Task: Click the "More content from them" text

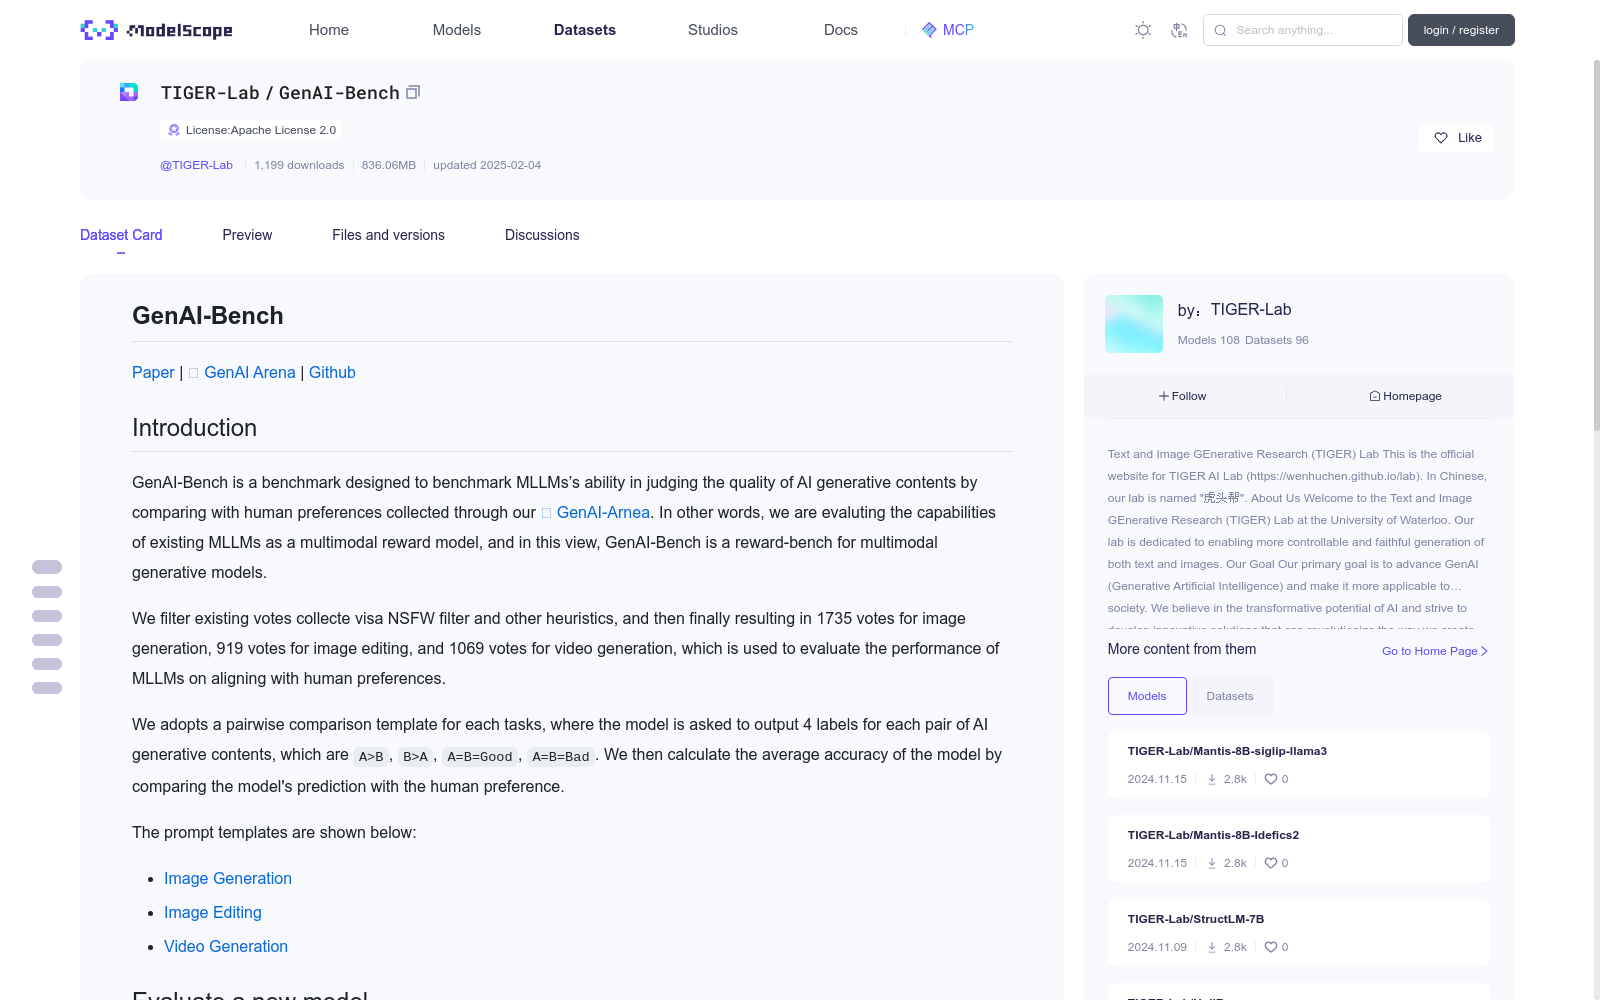Action: pyautogui.click(x=1182, y=649)
